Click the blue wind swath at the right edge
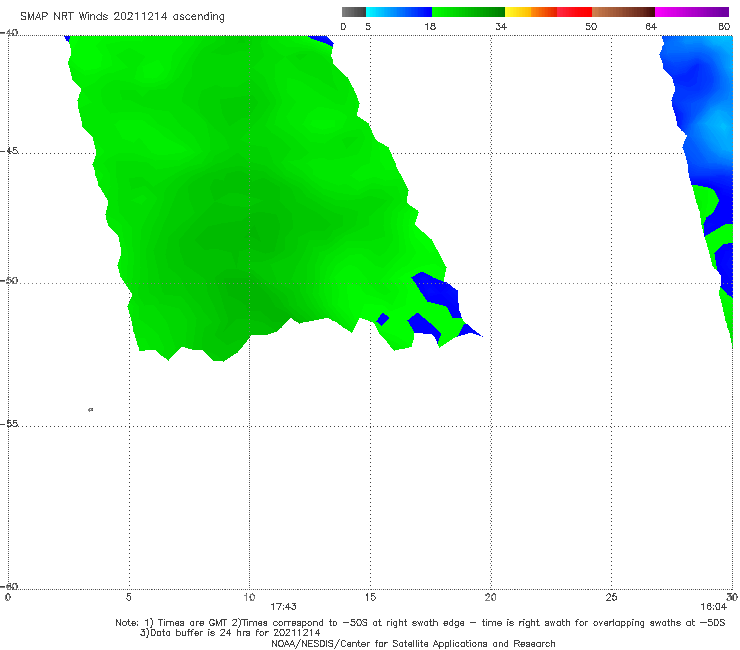Screen dimensions: 740x650 coord(703,118)
